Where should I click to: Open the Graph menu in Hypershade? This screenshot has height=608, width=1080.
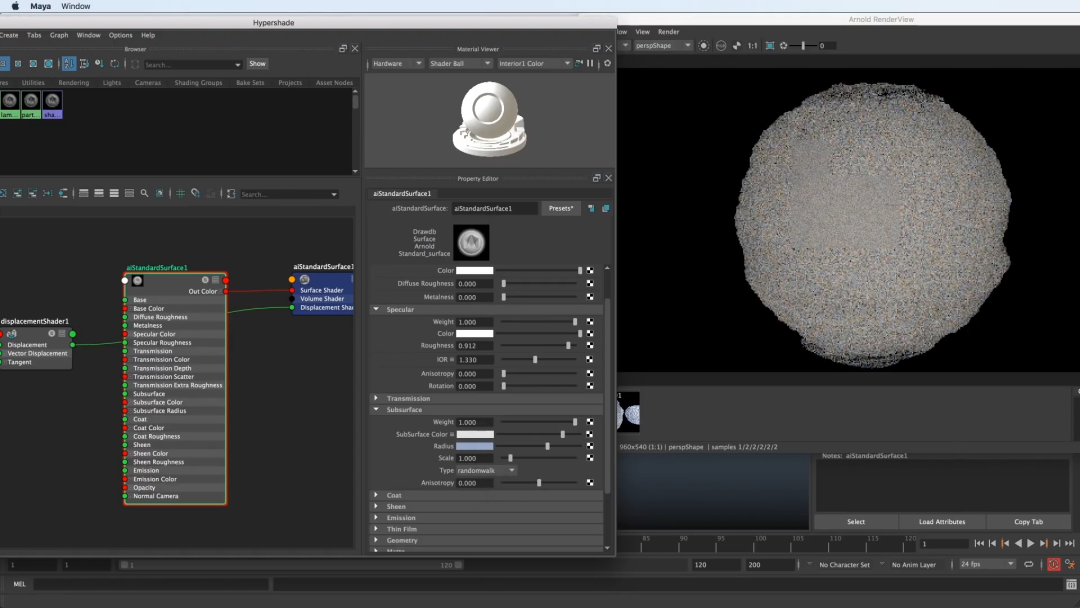click(59, 35)
